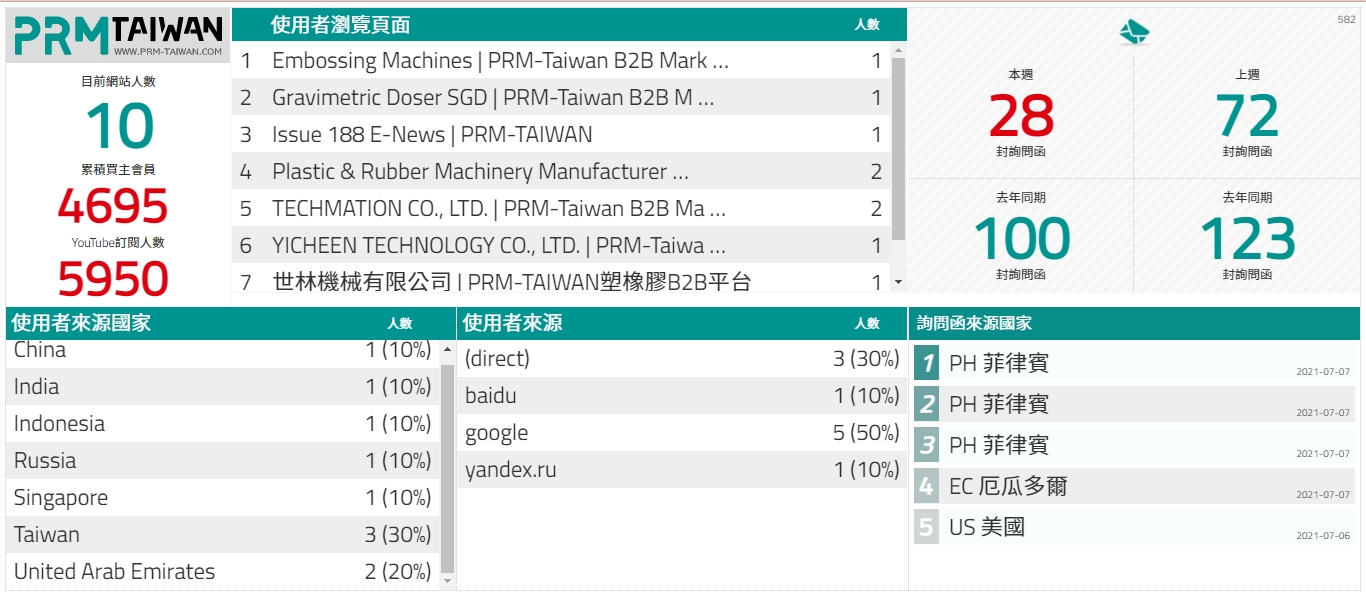This screenshot has height=592, width=1366.
Task: Click the third-ranked PH 菲律賓 inquiry entry
Action: [1134, 445]
